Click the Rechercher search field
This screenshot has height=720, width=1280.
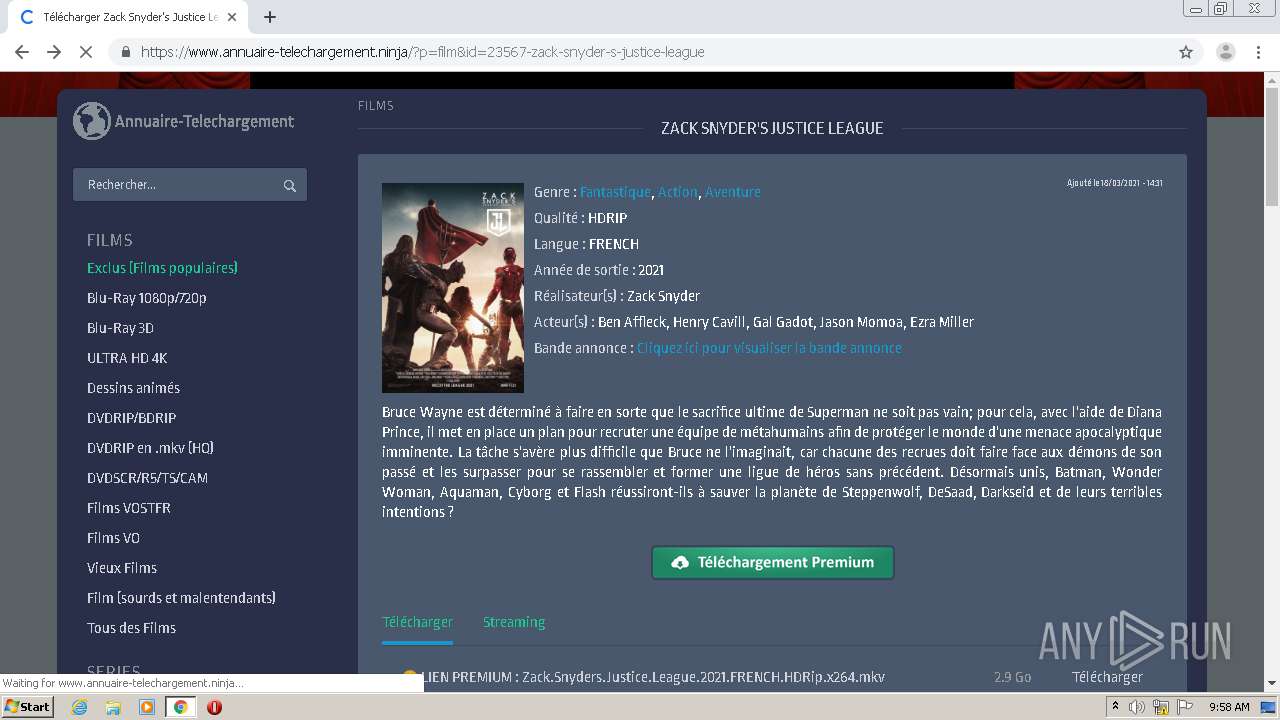point(190,185)
